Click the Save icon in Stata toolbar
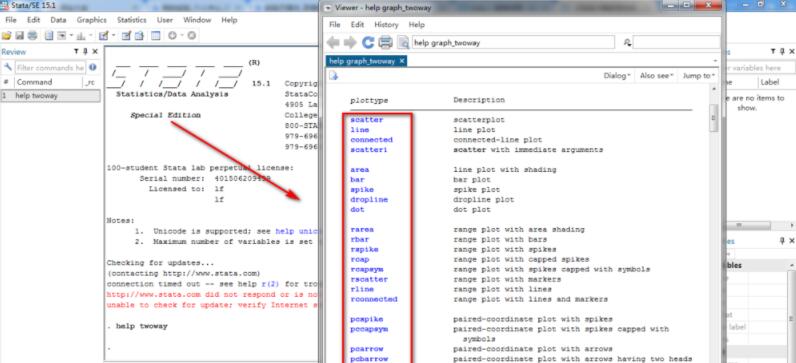The width and height of the screenshot is (796, 363). pos(19,36)
